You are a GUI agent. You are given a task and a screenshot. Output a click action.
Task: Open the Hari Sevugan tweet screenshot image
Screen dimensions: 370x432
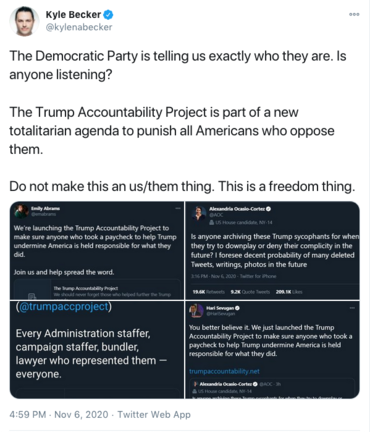point(272,350)
